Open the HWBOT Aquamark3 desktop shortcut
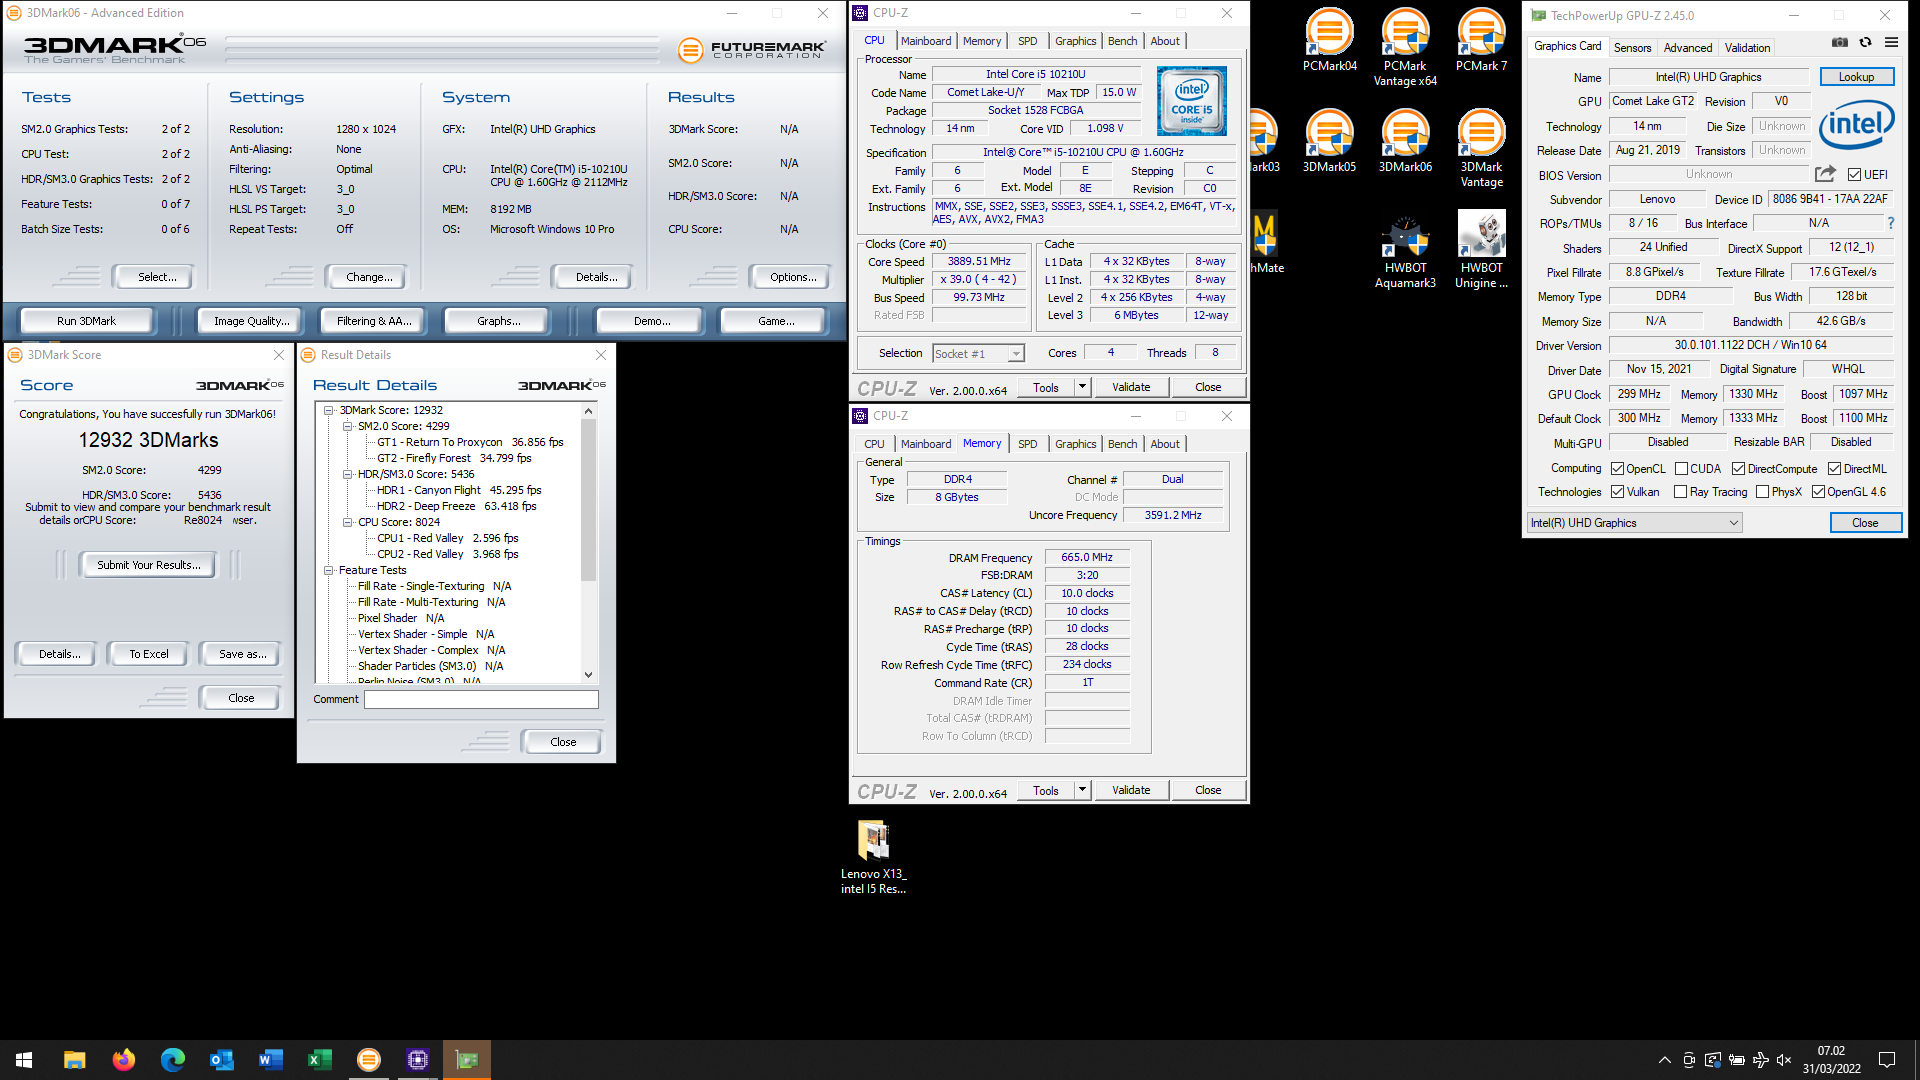Image resolution: width=1920 pixels, height=1080 pixels. [1405, 250]
